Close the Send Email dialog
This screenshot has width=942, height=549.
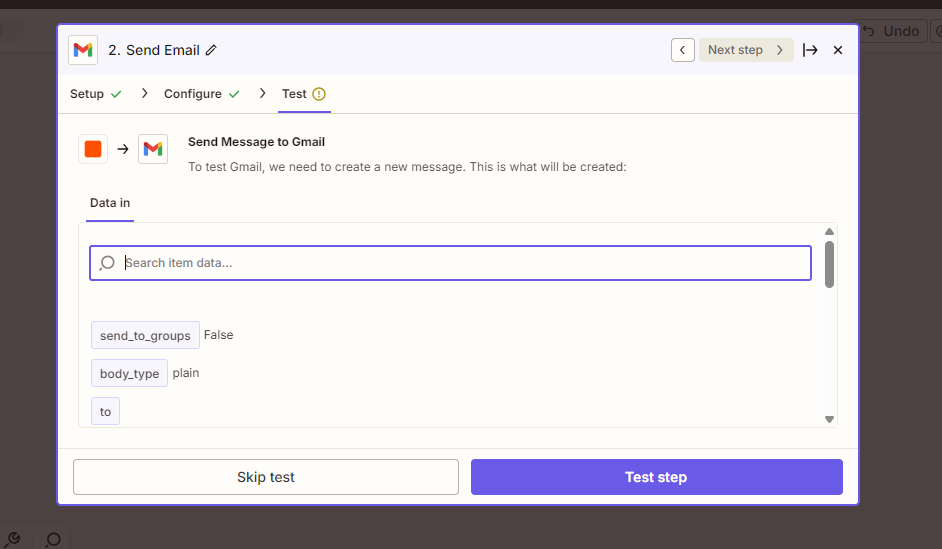pyautogui.click(x=838, y=50)
